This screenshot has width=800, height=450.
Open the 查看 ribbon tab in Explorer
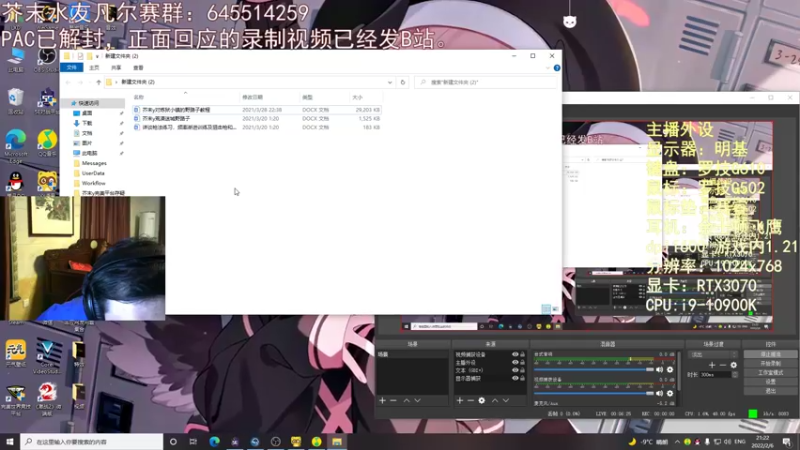(x=138, y=67)
